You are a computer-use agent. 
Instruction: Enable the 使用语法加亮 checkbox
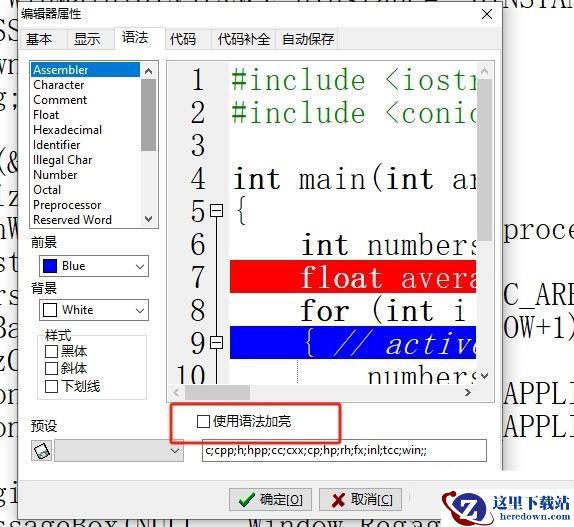(x=203, y=422)
